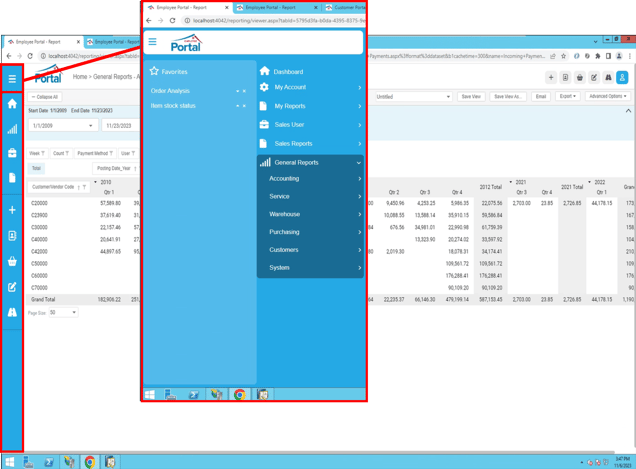Expand the Purchasing submenu
Image resolution: width=636 pixels, height=469 pixels.
[310, 232]
